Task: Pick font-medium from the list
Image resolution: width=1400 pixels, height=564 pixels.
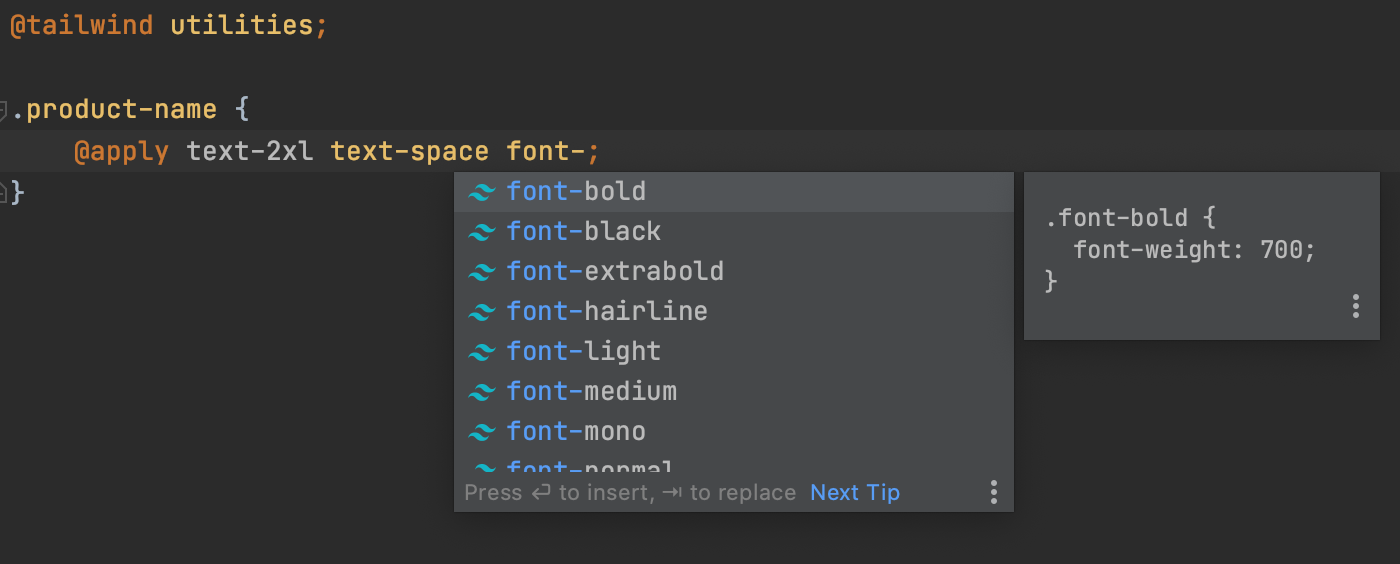Action: pos(592,392)
